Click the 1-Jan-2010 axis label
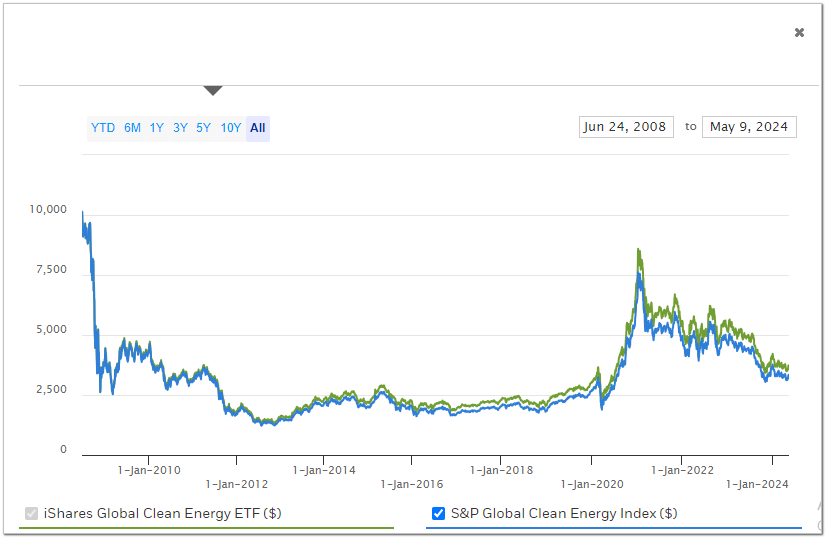The width and height of the screenshot is (826, 538). 149,470
